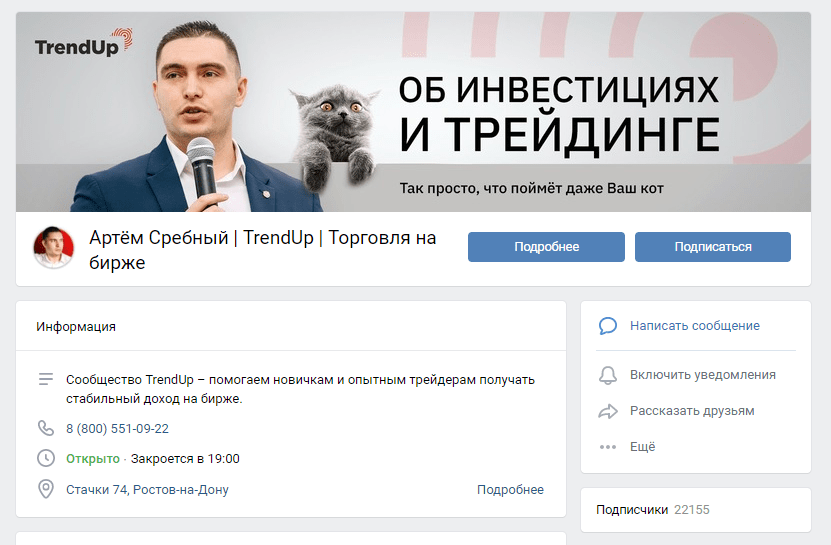The height and width of the screenshot is (545, 831).
Task: Click the message bubble icon
Action: 608,326
